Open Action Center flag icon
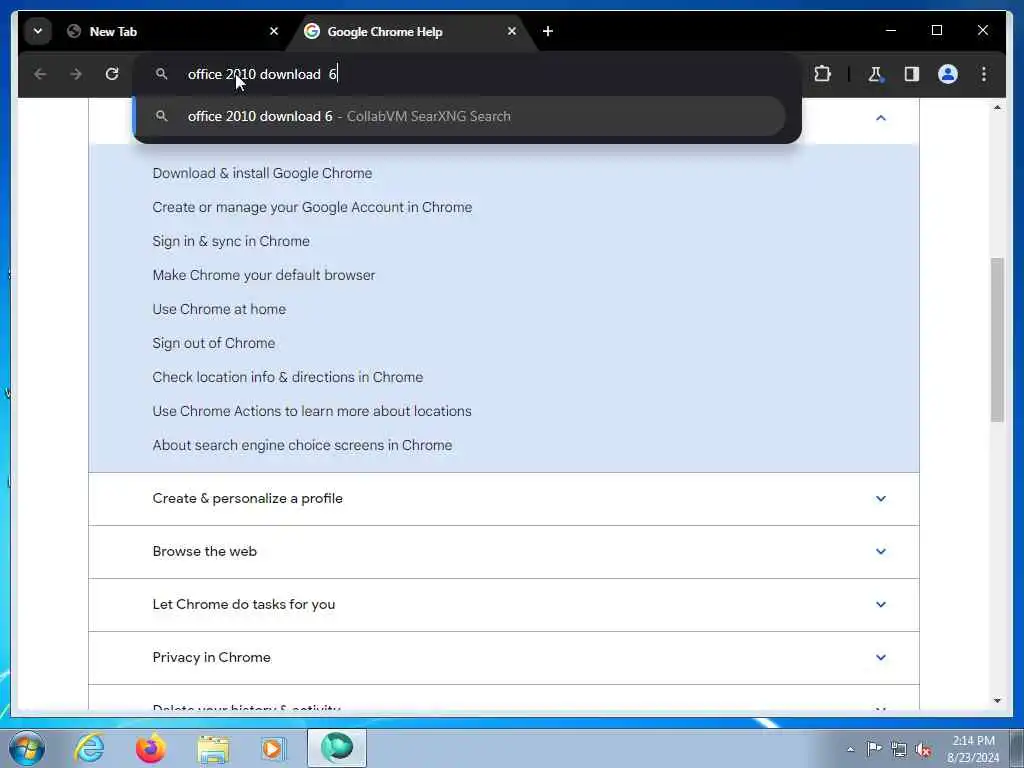 click(x=874, y=748)
